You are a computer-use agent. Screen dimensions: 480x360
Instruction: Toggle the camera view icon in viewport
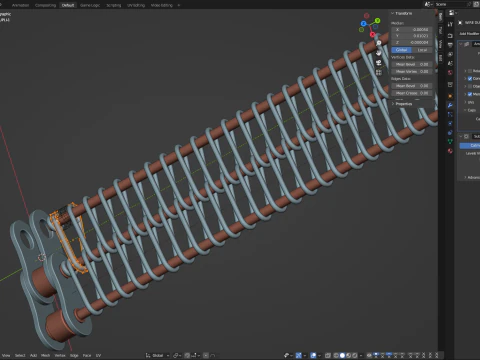379,63
